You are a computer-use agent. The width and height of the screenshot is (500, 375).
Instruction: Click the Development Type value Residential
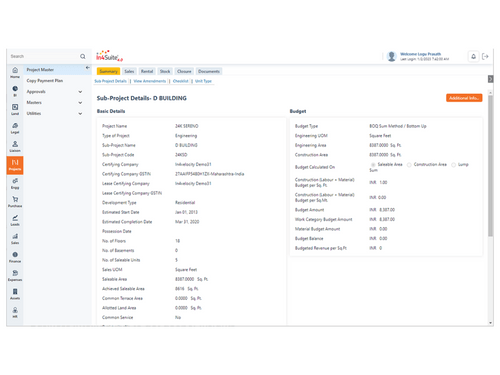point(185,203)
